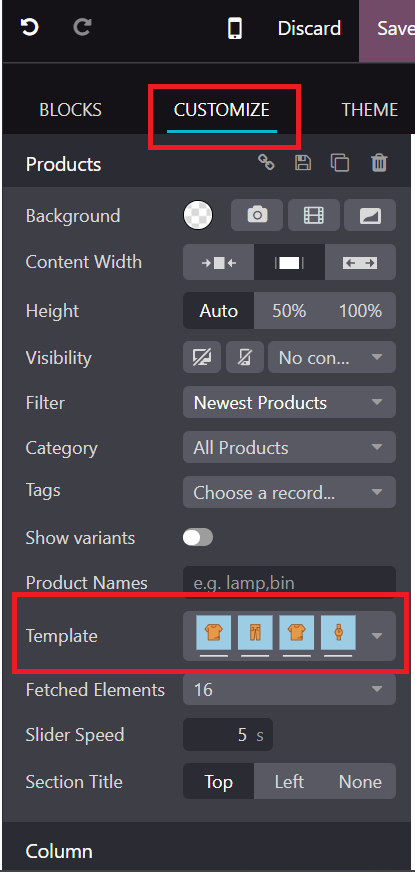Switch to the BLOCKS tab
415x872 pixels.
(x=71, y=110)
